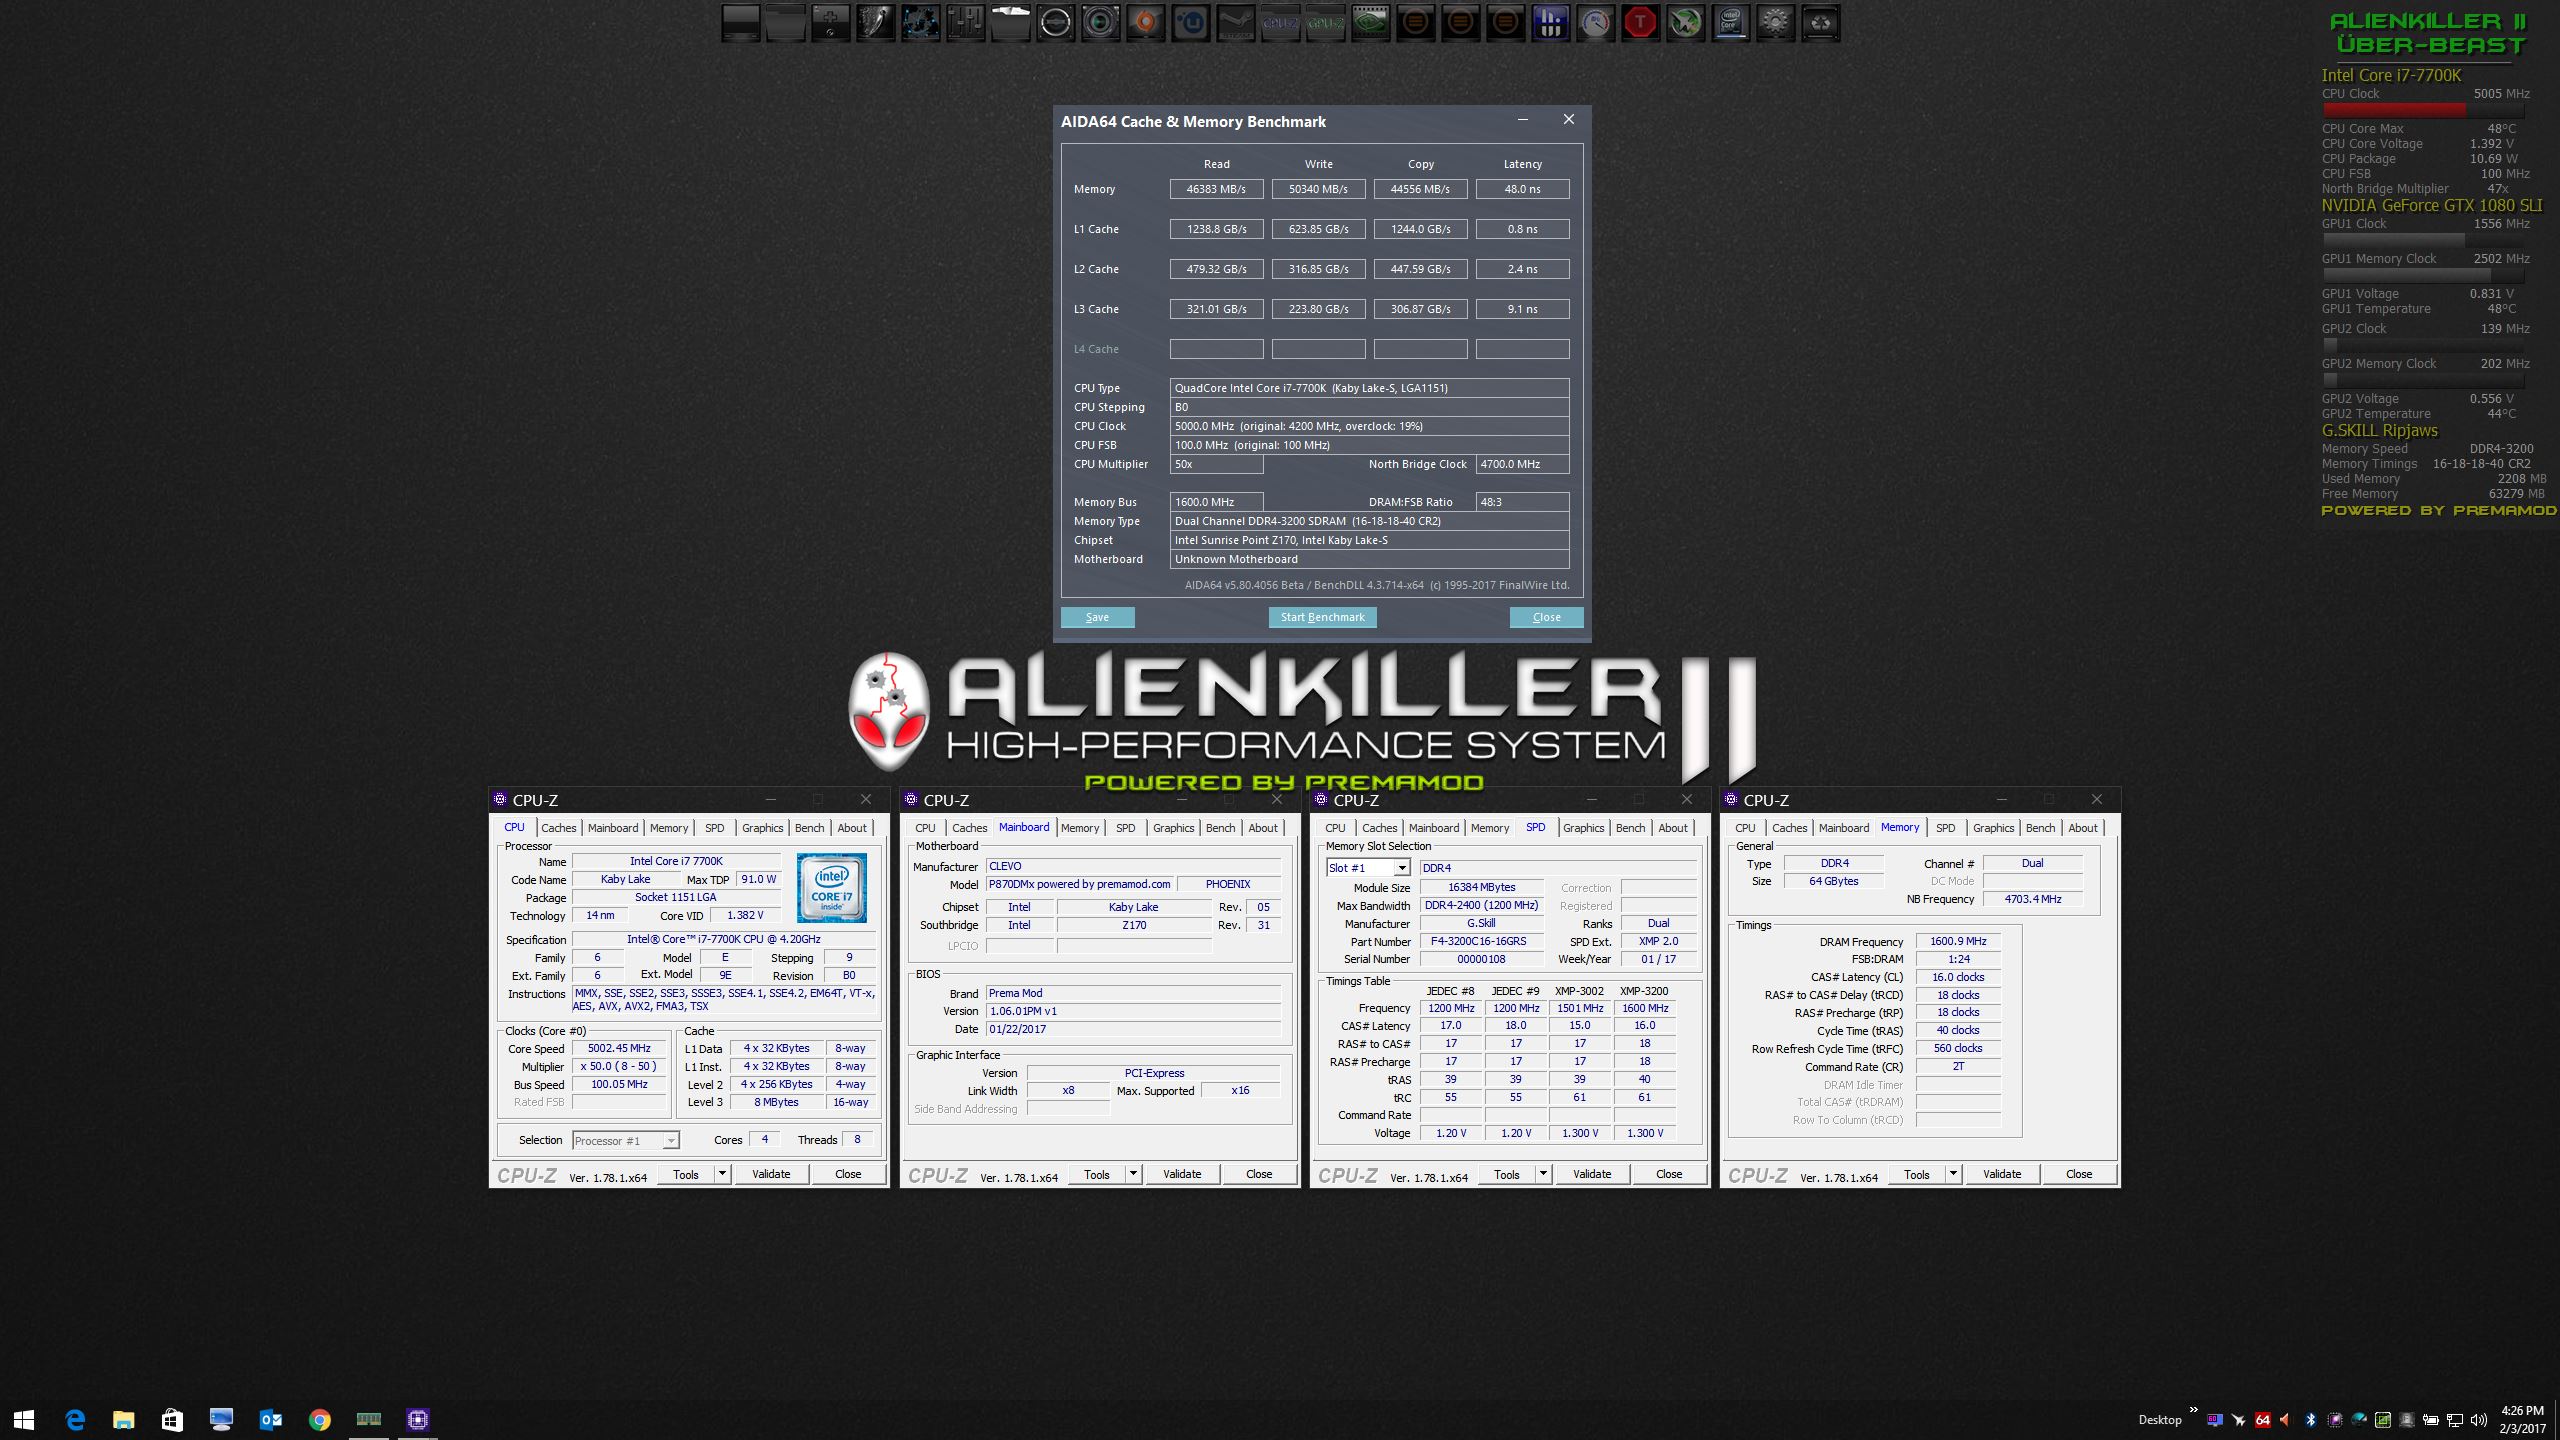Viewport: 2560px width, 1440px height.
Task: Launch CPU-Z from the top dock
Action: click(1280, 23)
